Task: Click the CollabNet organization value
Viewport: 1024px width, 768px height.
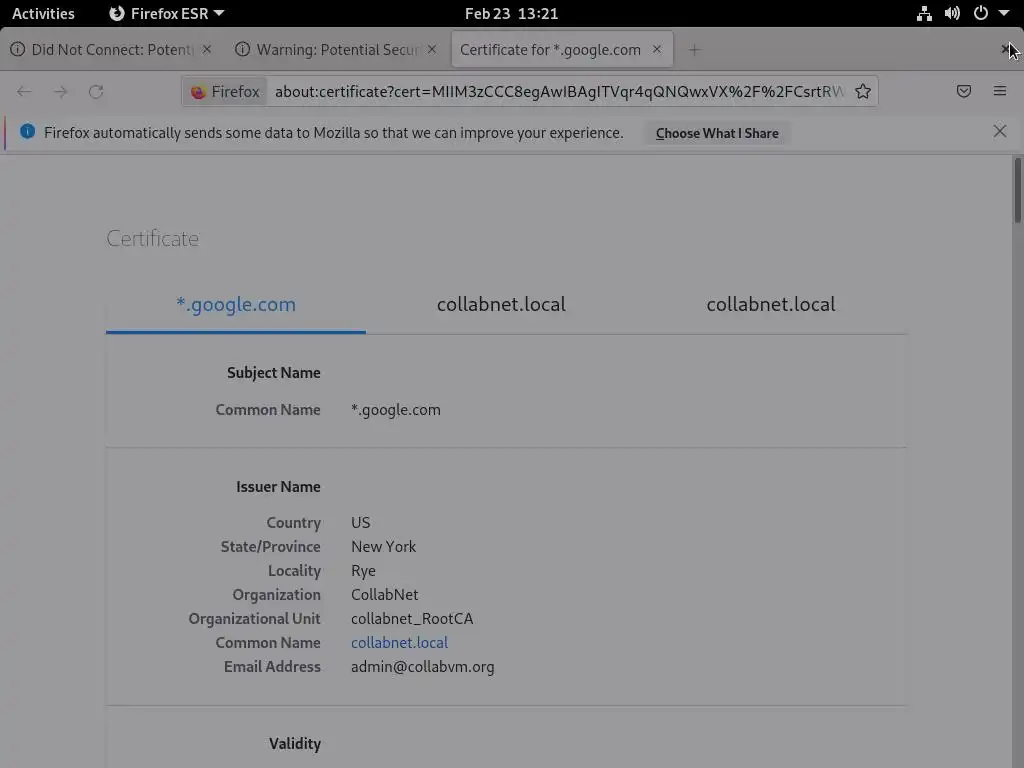Action: (385, 595)
